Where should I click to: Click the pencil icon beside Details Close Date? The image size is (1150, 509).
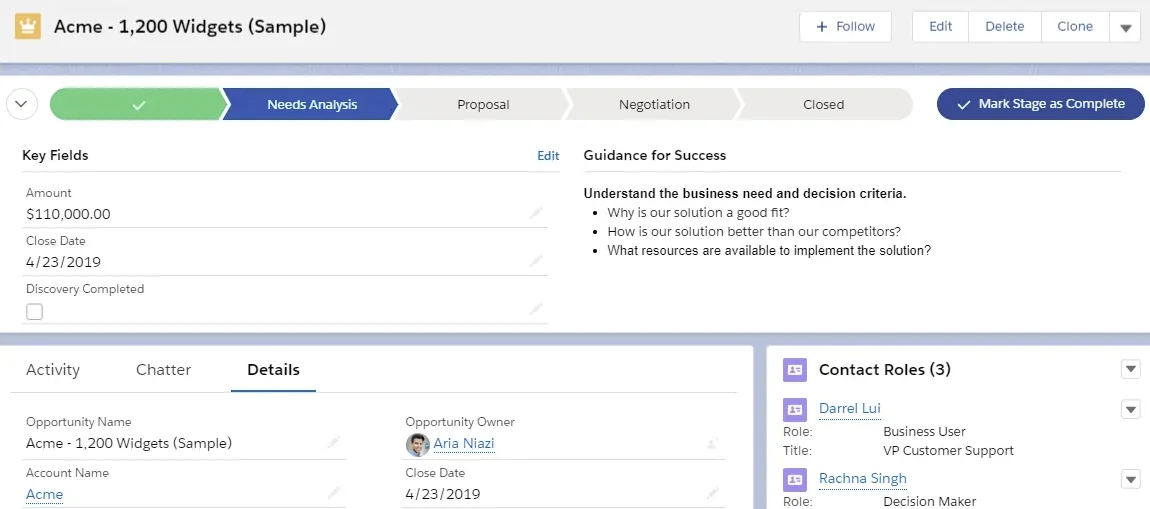pos(712,493)
